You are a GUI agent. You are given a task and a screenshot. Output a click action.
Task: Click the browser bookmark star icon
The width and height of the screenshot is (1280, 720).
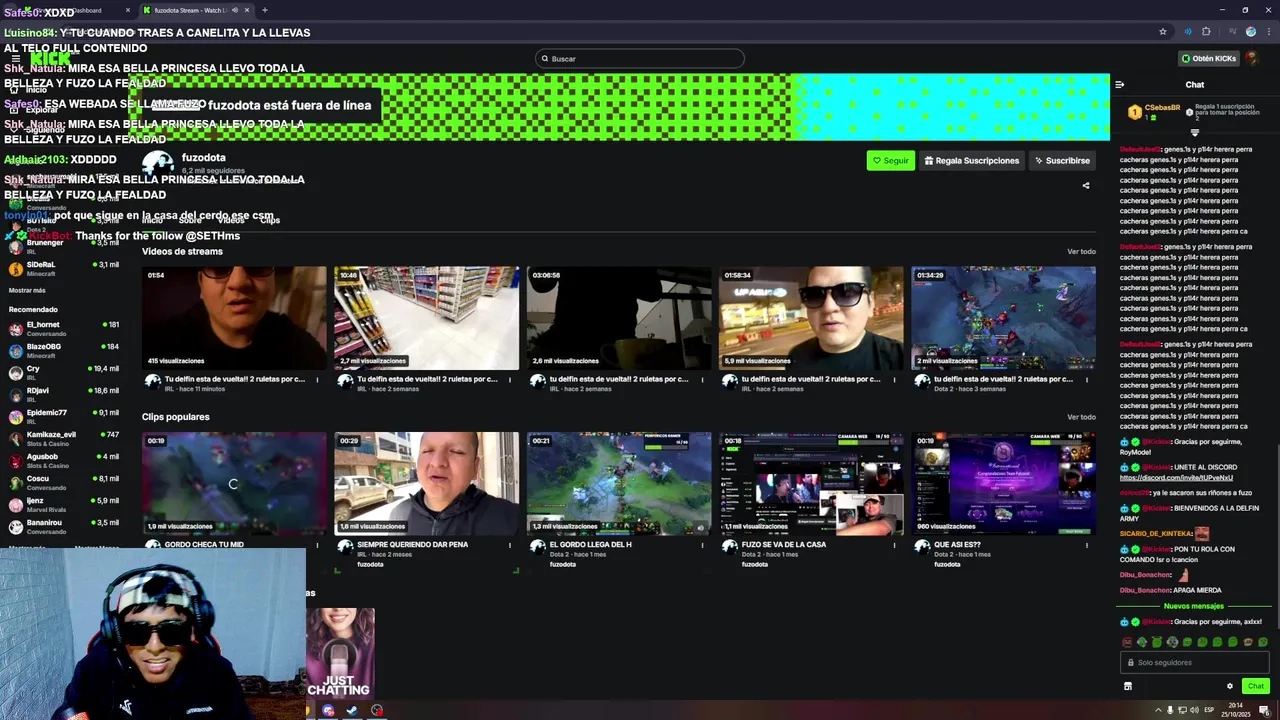tap(1163, 32)
